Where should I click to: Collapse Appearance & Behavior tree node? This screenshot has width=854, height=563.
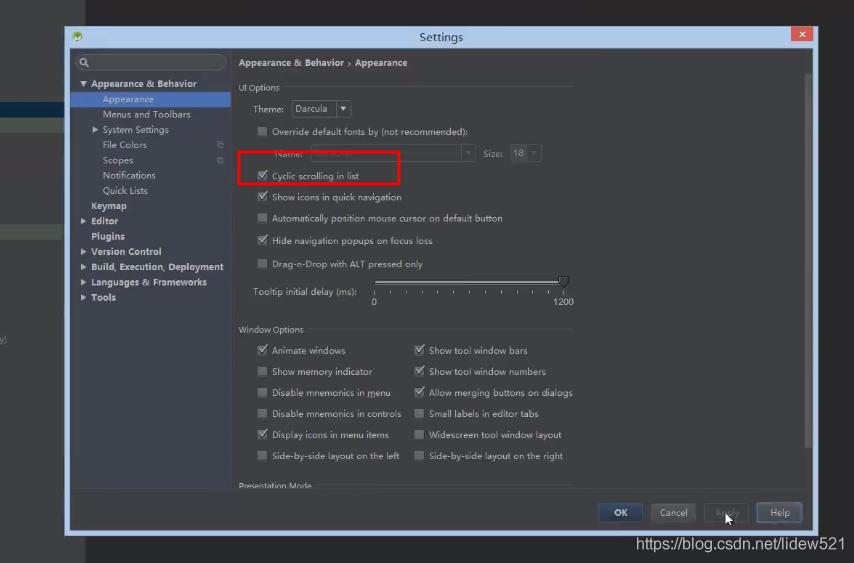pyautogui.click(x=83, y=84)
